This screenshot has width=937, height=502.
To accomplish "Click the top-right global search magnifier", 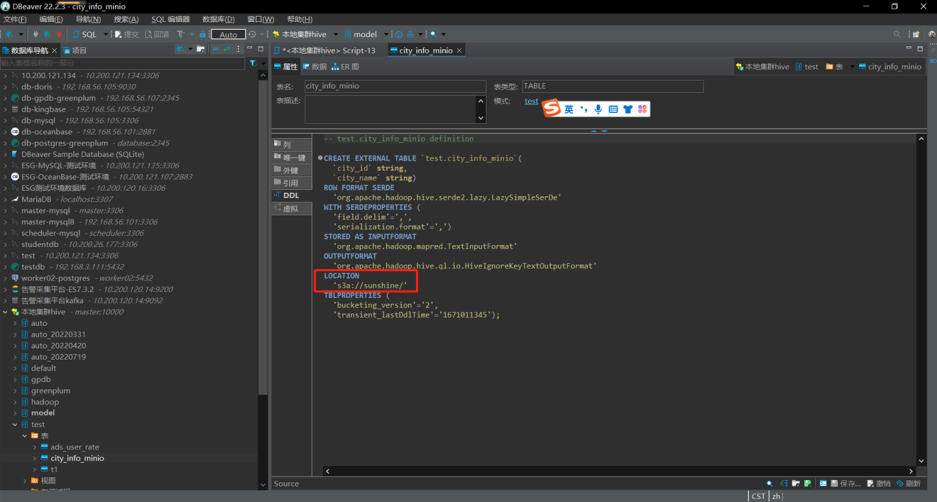I will pyautogui.click(x=896, y=34).
